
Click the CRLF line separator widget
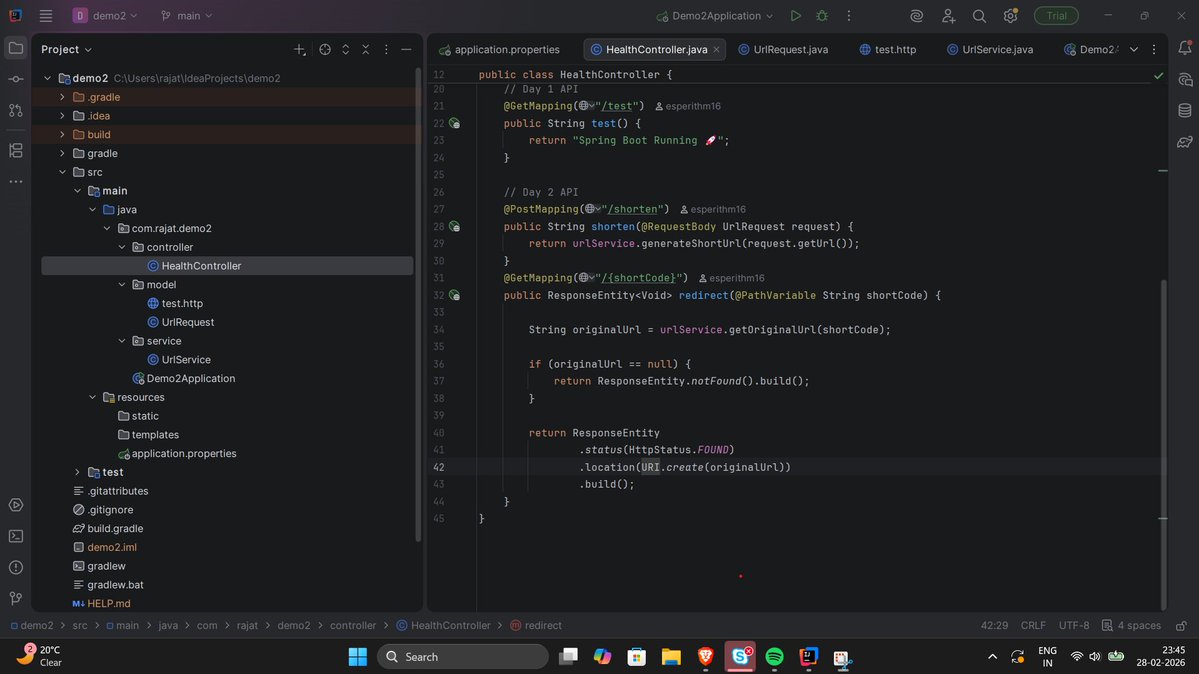[x=1033, y=626]
